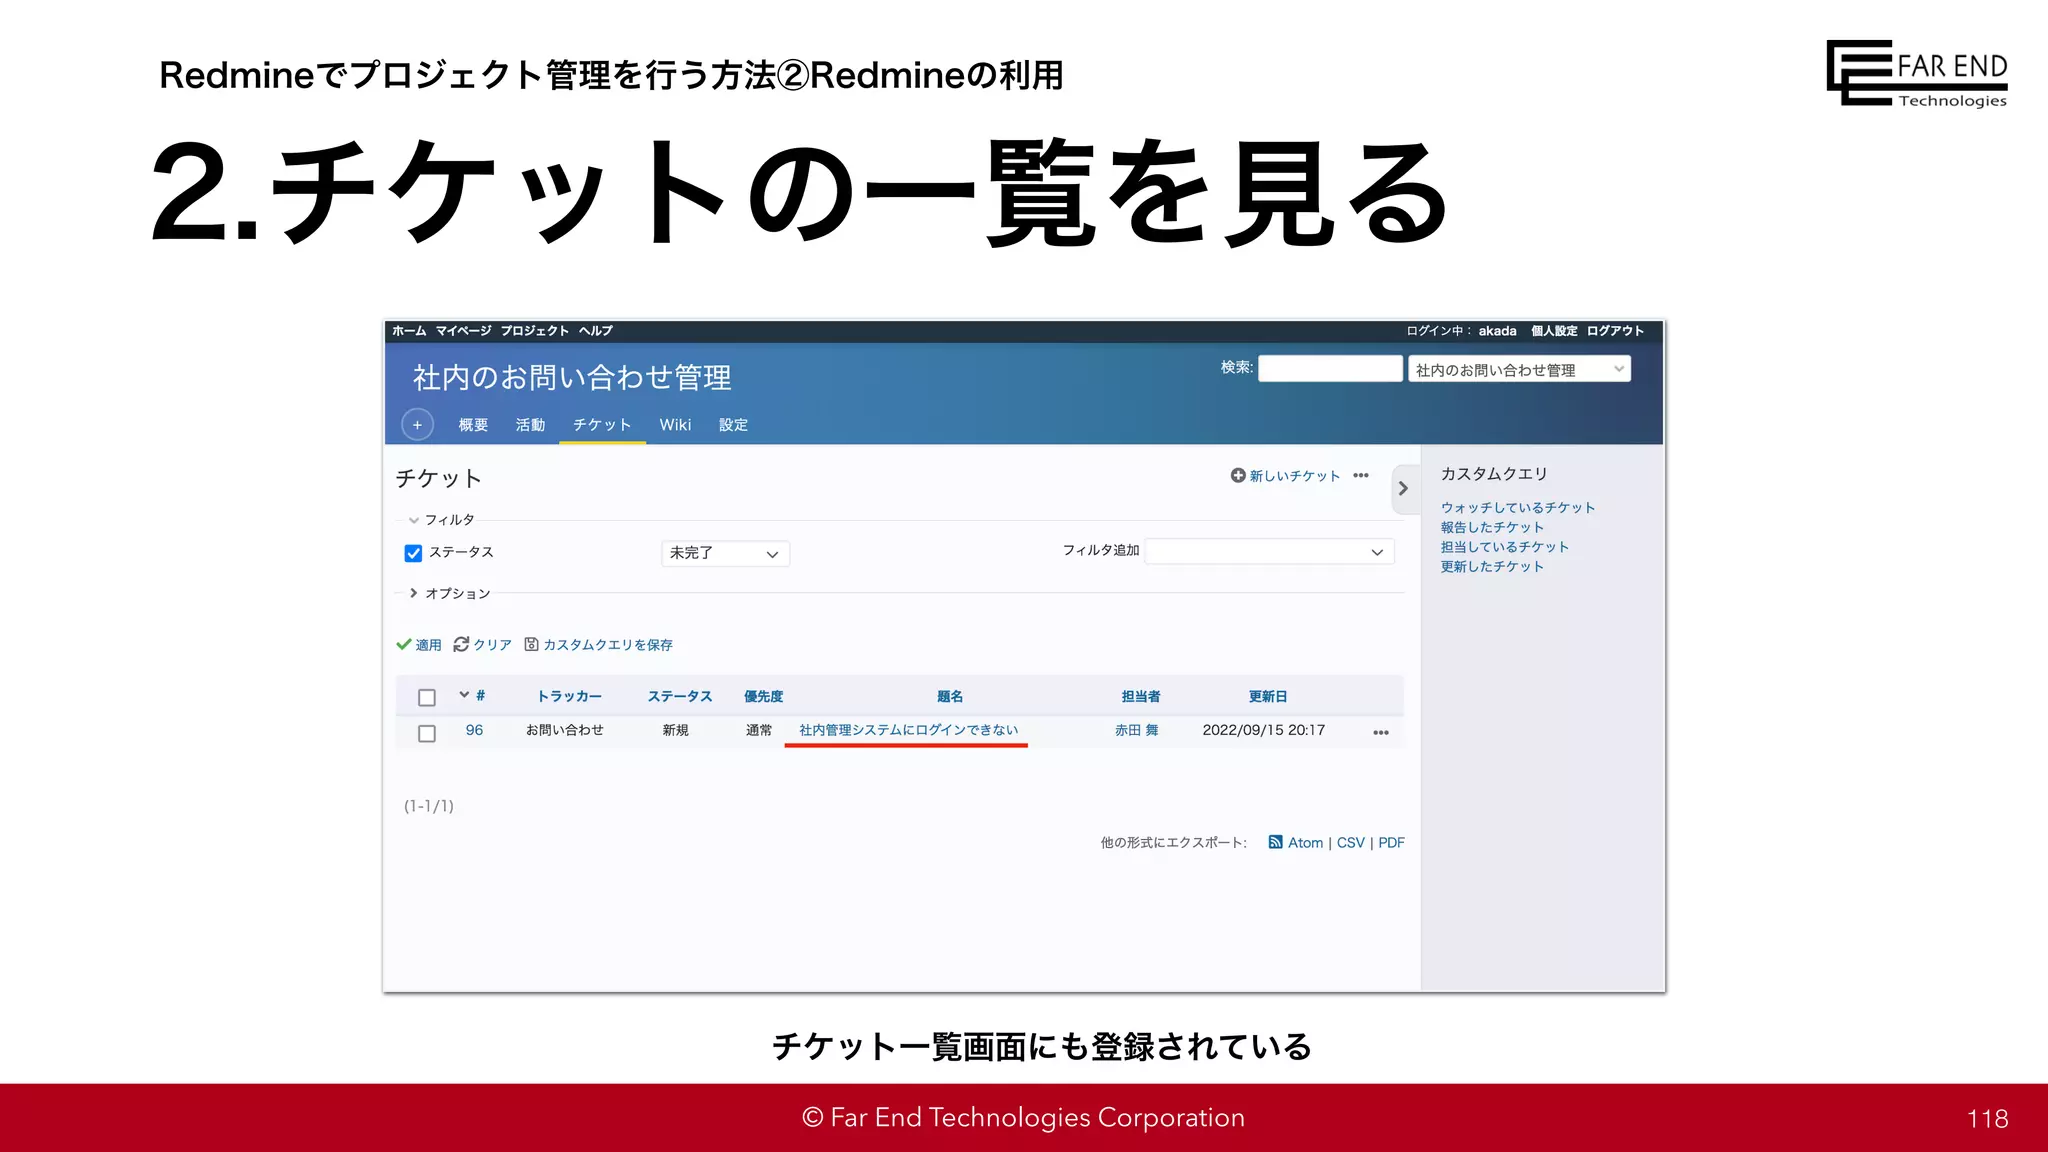The width and height of the screenshot is (2048, 1152).
Task: Click the クリア reload icon
Action: (x=461, y=644)
